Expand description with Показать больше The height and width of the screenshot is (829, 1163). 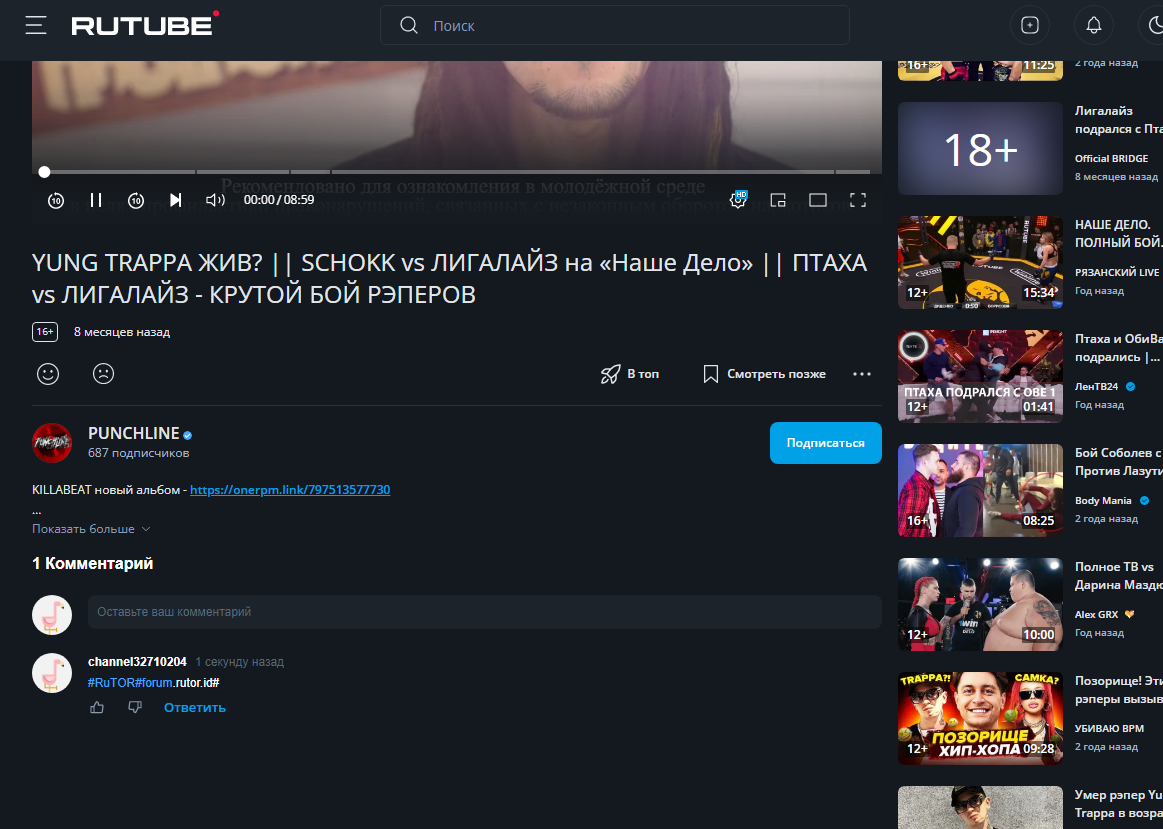90,529
